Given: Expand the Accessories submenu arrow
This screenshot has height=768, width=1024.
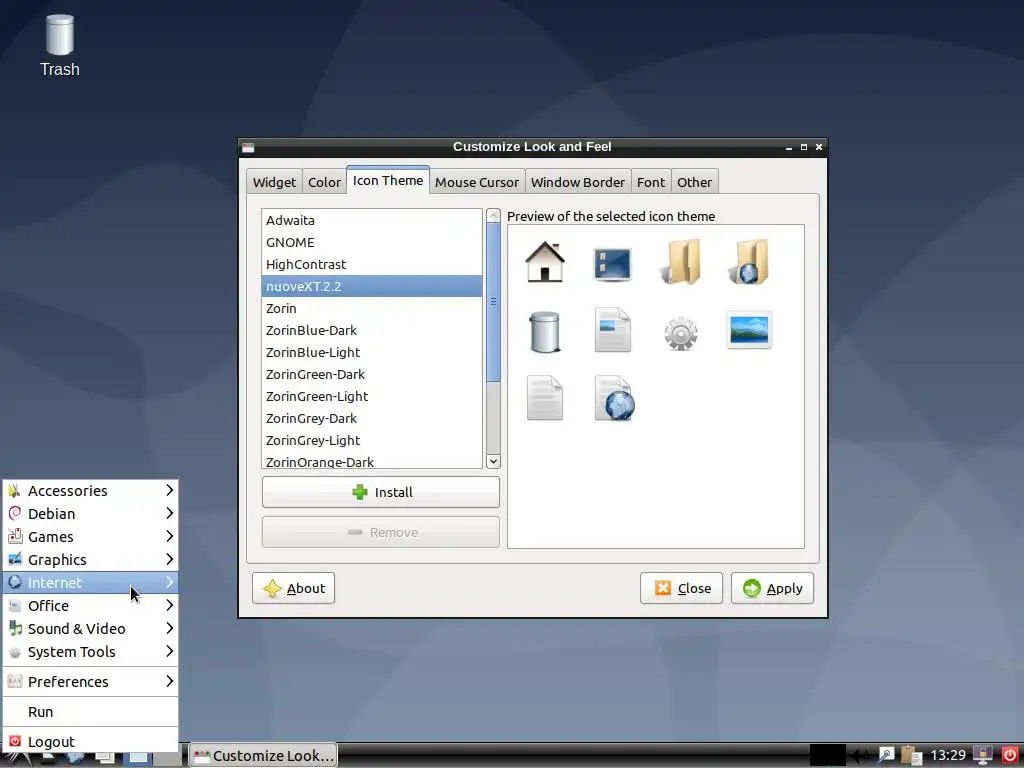Looking at the screenshot, I should (169, 490).
